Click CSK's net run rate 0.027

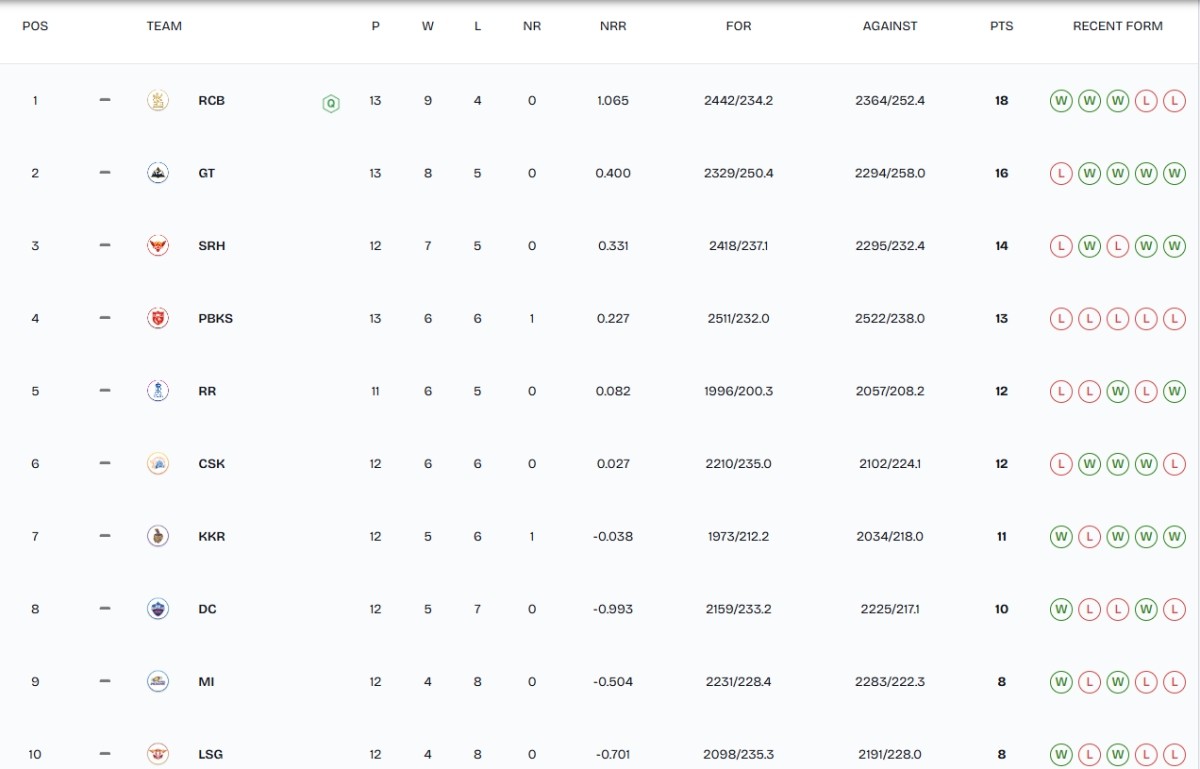click(613, 464)
